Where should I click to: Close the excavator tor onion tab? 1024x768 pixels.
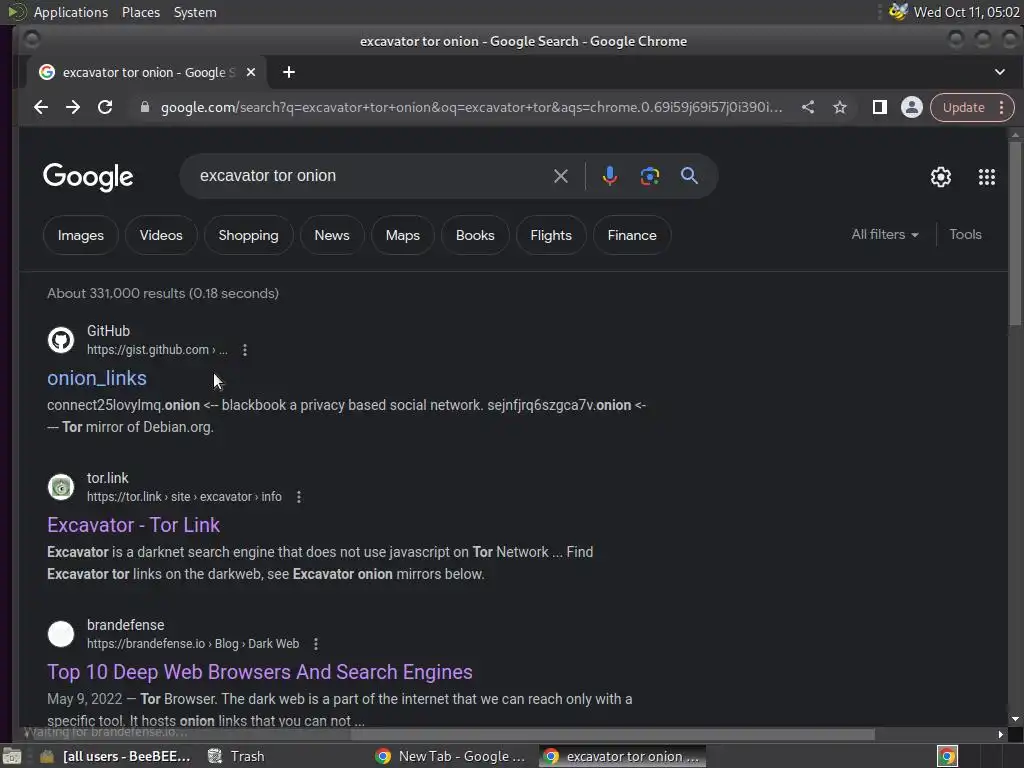pyautogui.click(x=251, y=72)
